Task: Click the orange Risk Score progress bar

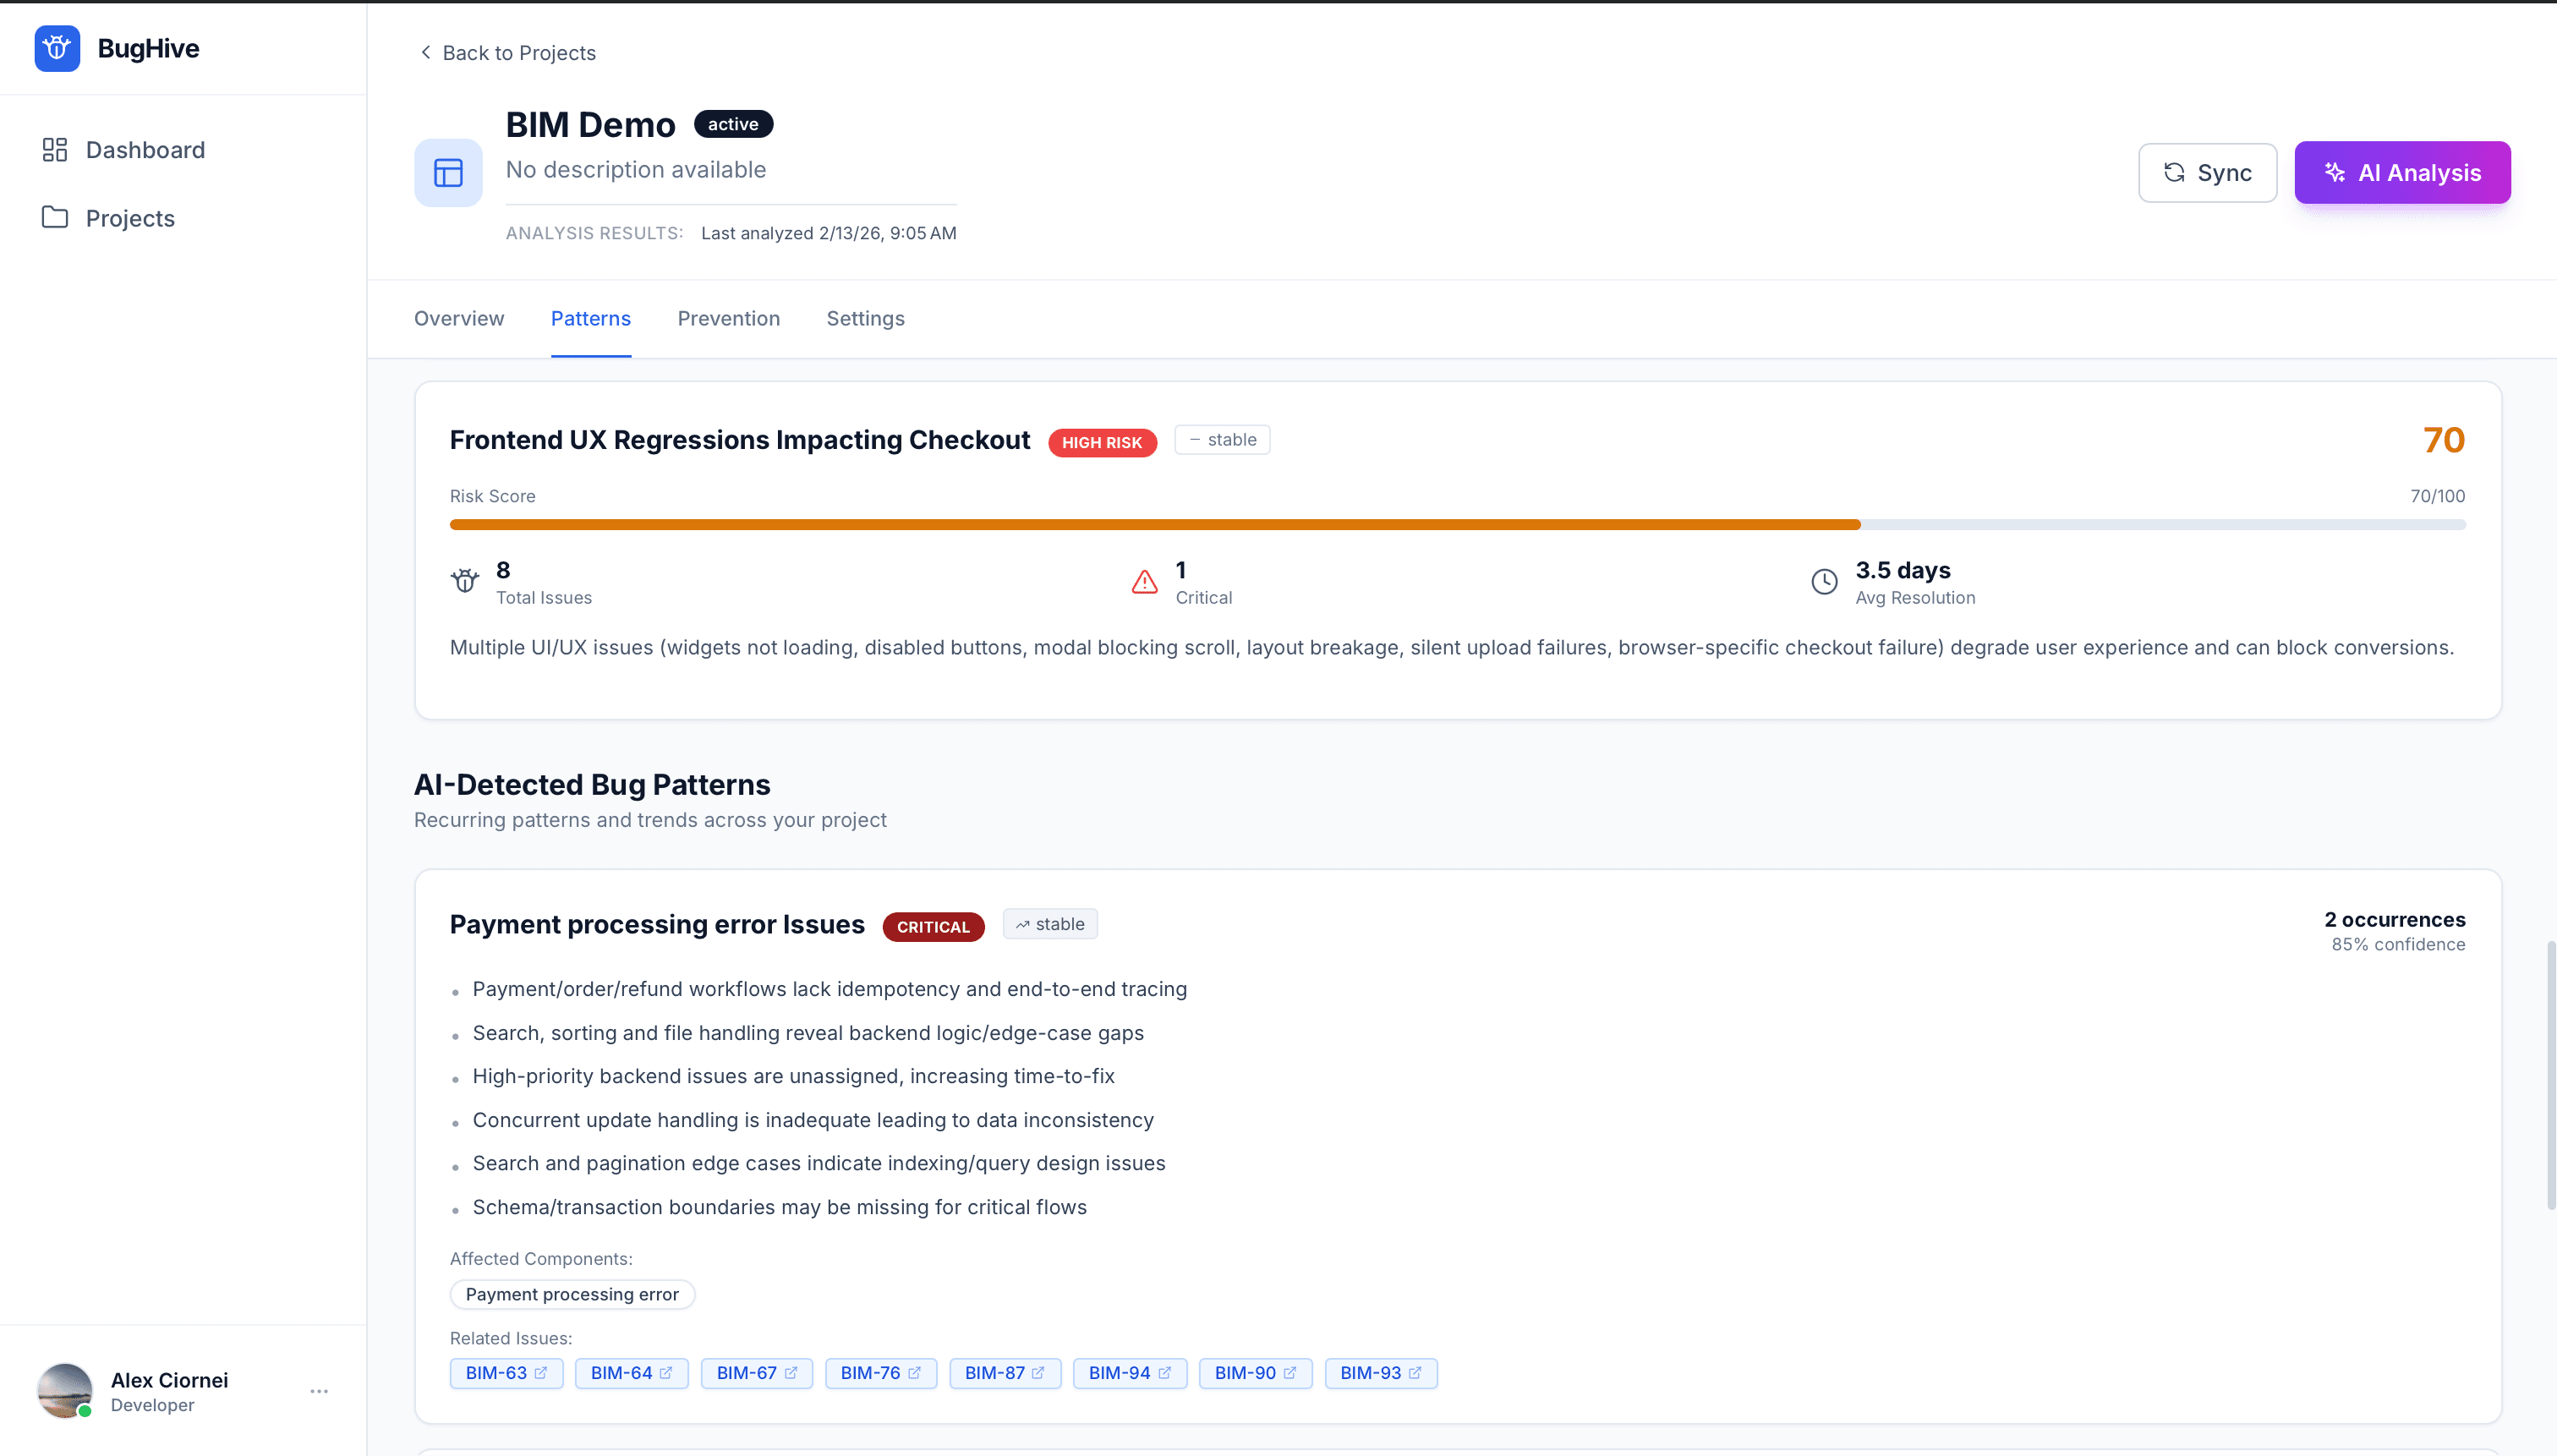Action: click(x=1154, y=524)
